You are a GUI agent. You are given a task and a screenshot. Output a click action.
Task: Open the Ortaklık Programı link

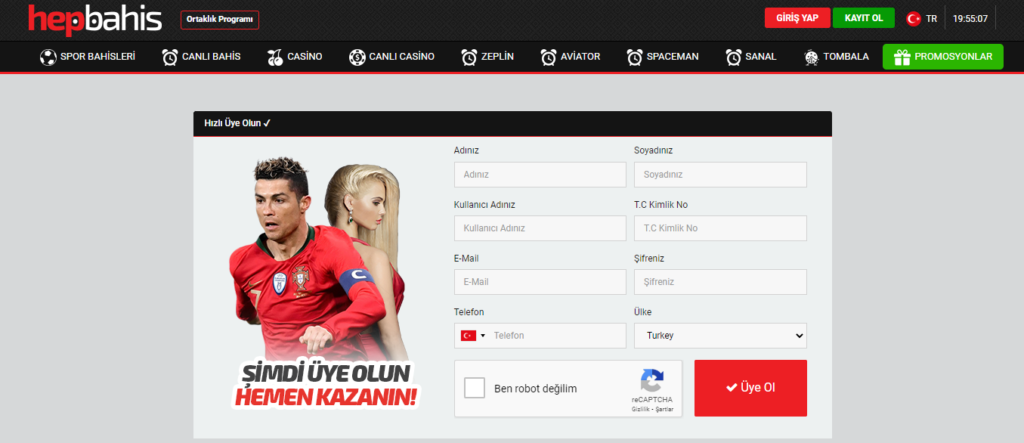[x=220, y=19]
